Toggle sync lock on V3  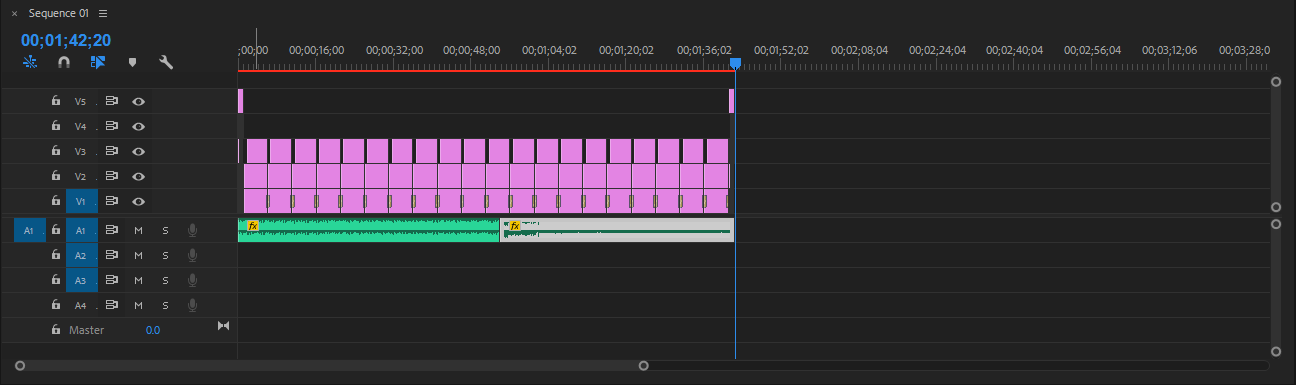112,151
